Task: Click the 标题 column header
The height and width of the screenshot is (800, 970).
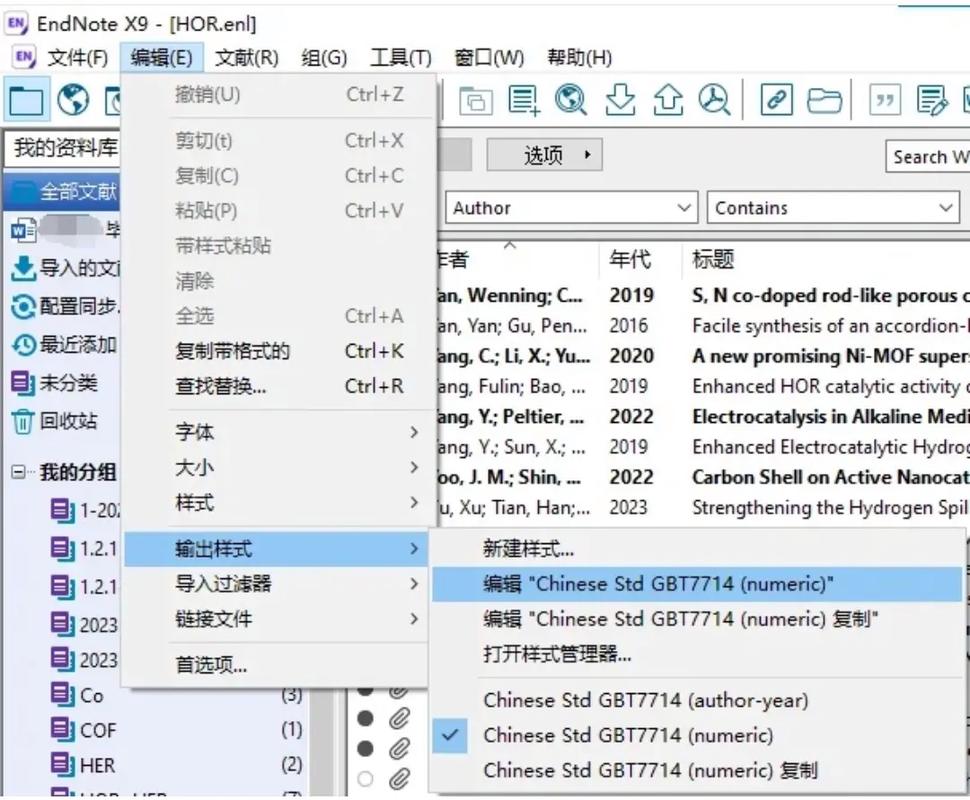Action: coord(826,259)
